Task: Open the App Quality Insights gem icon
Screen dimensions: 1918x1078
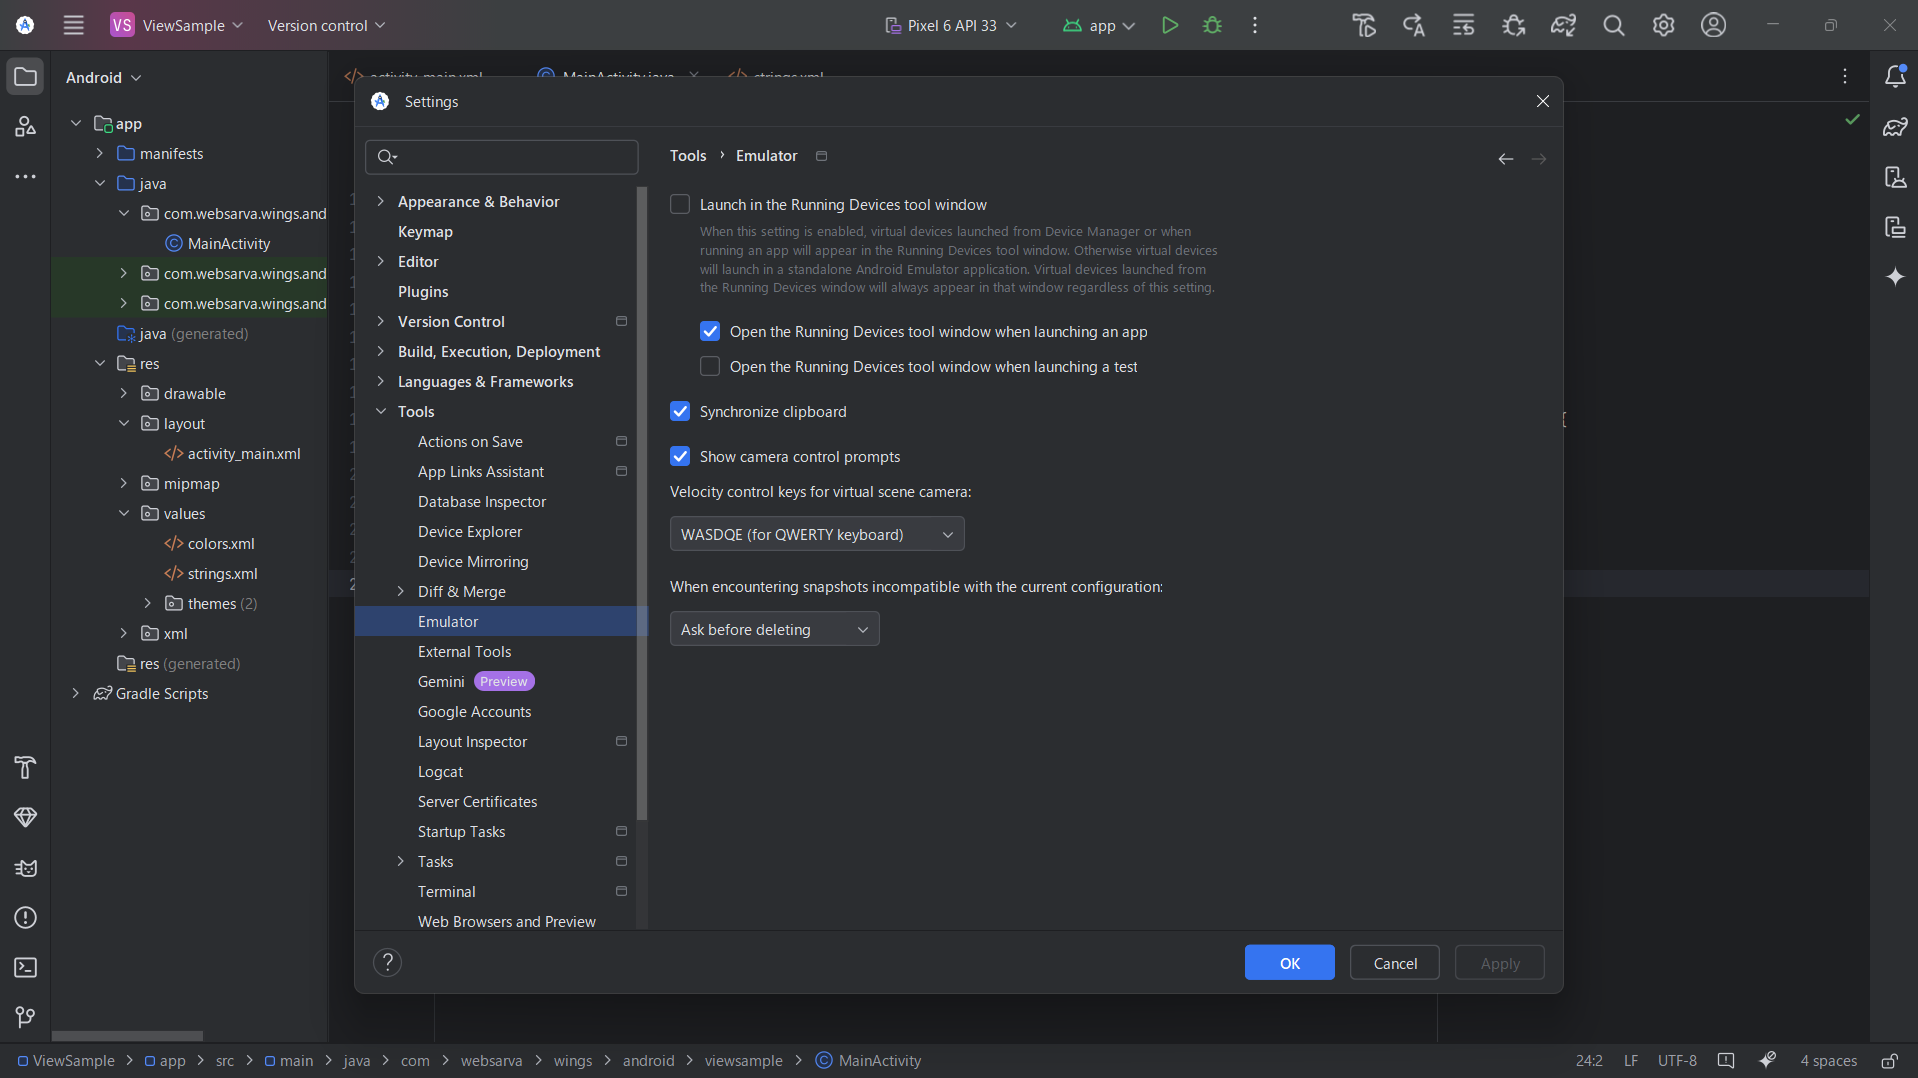Action: click(x=25, y=817)
